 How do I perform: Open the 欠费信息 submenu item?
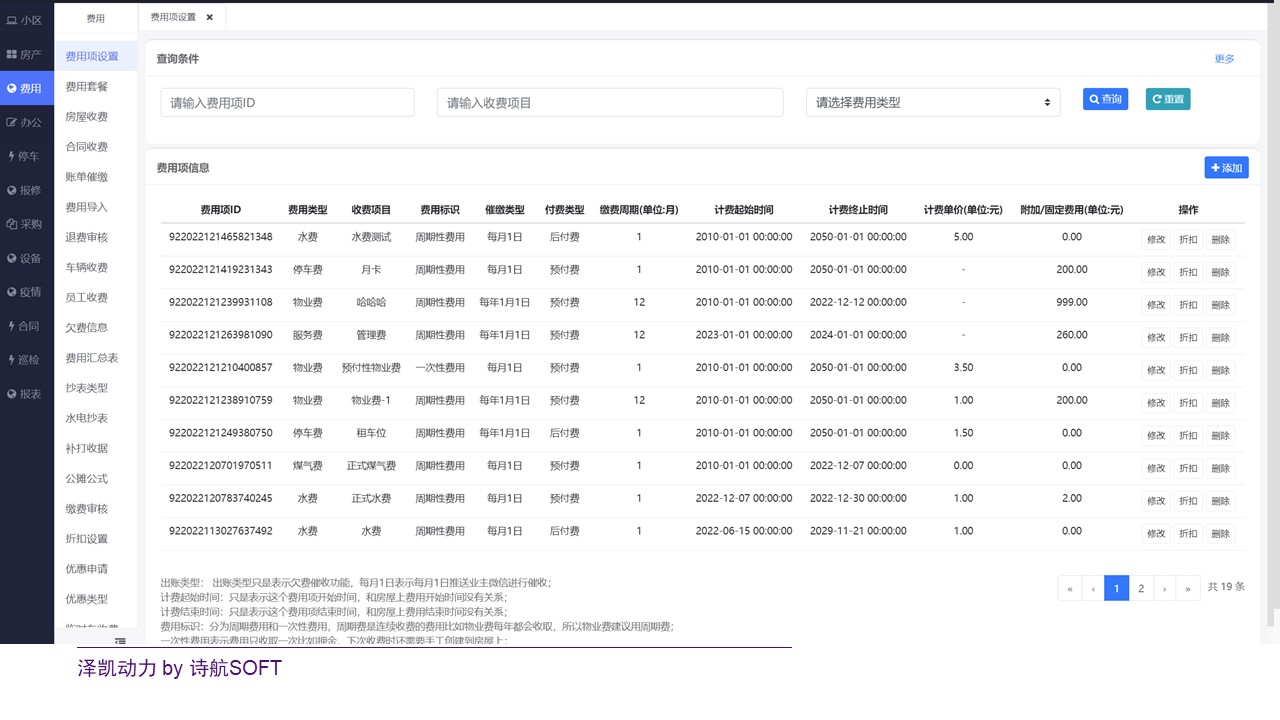tap(96, 327)
